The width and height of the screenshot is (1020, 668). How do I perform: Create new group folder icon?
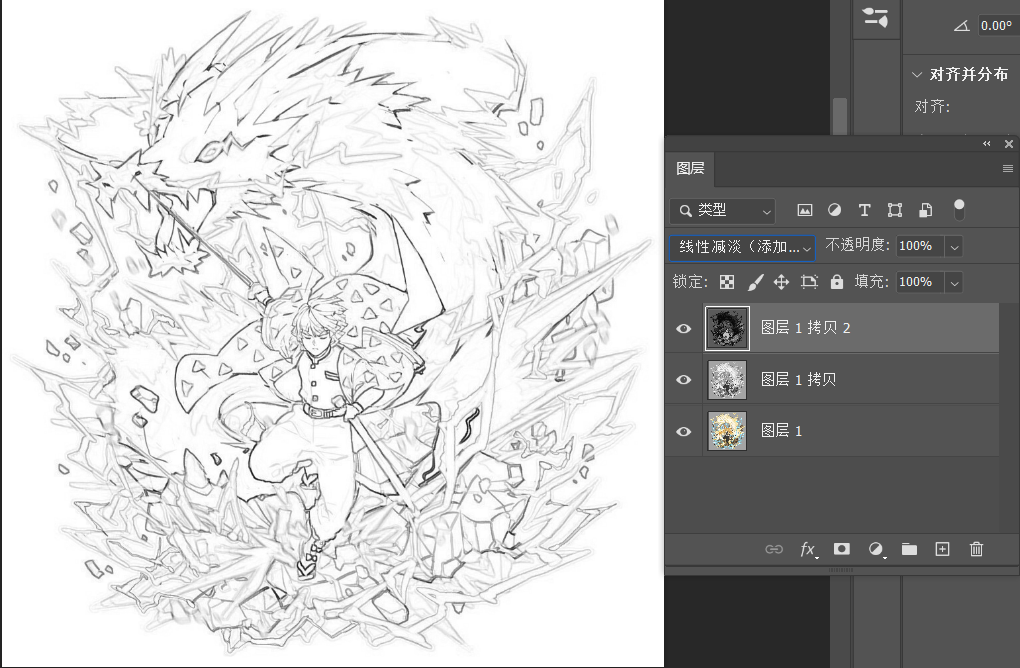coord(909,550)
